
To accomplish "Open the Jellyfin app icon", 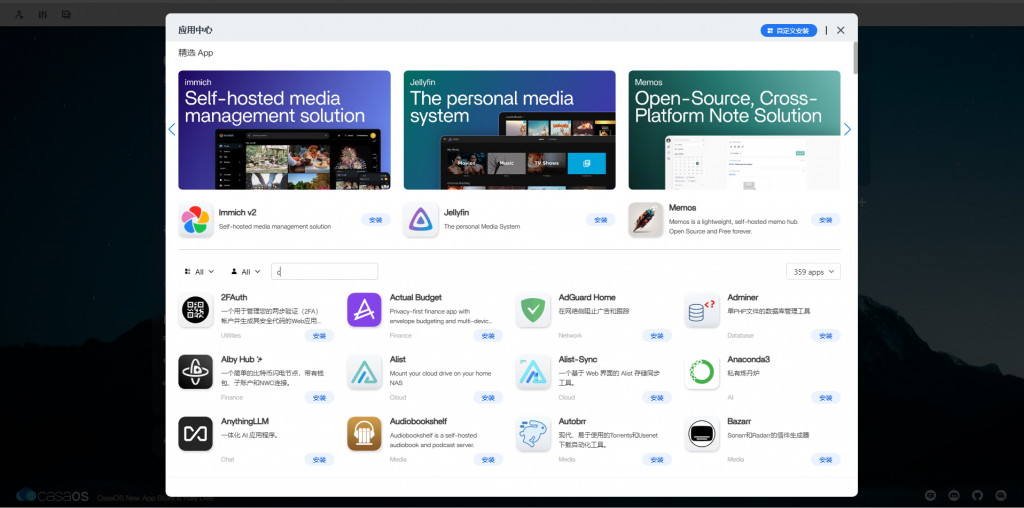I will [420, 220].
